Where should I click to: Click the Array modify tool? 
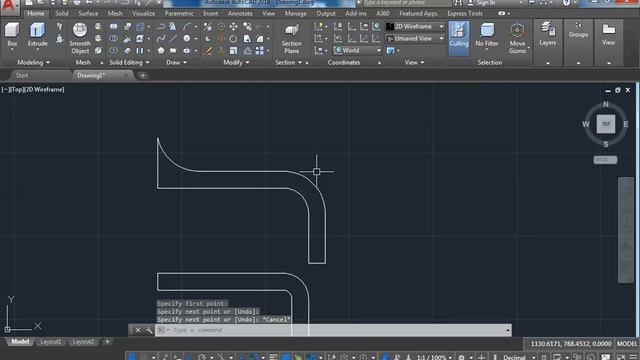260,51
